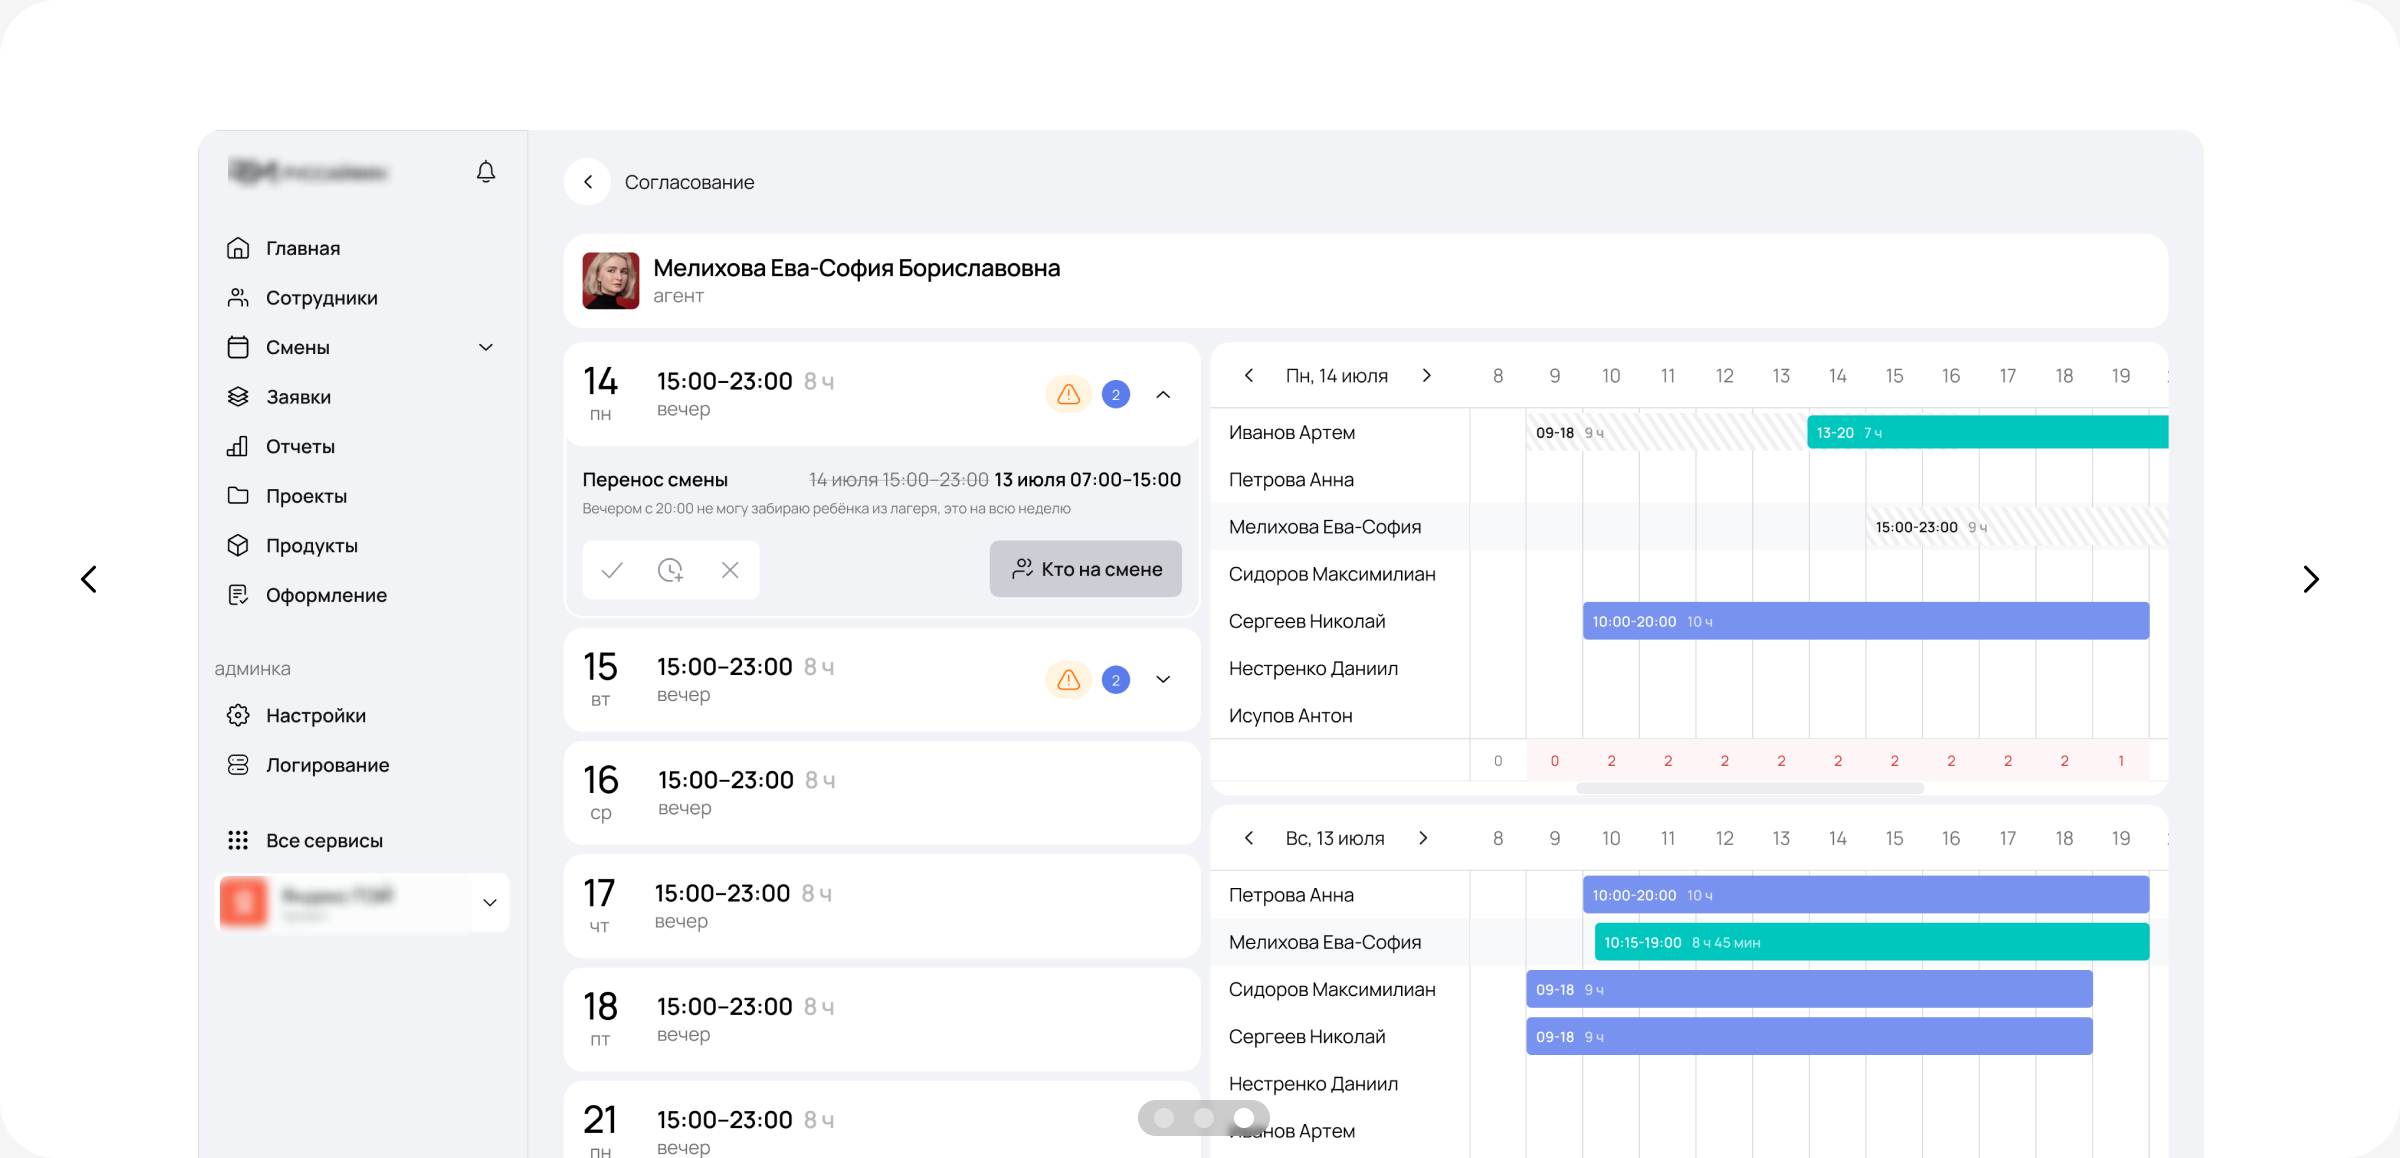2400x1158 pixels.
Task: Click Мелихова Ева-София profile photo
Action: [611, 281]
